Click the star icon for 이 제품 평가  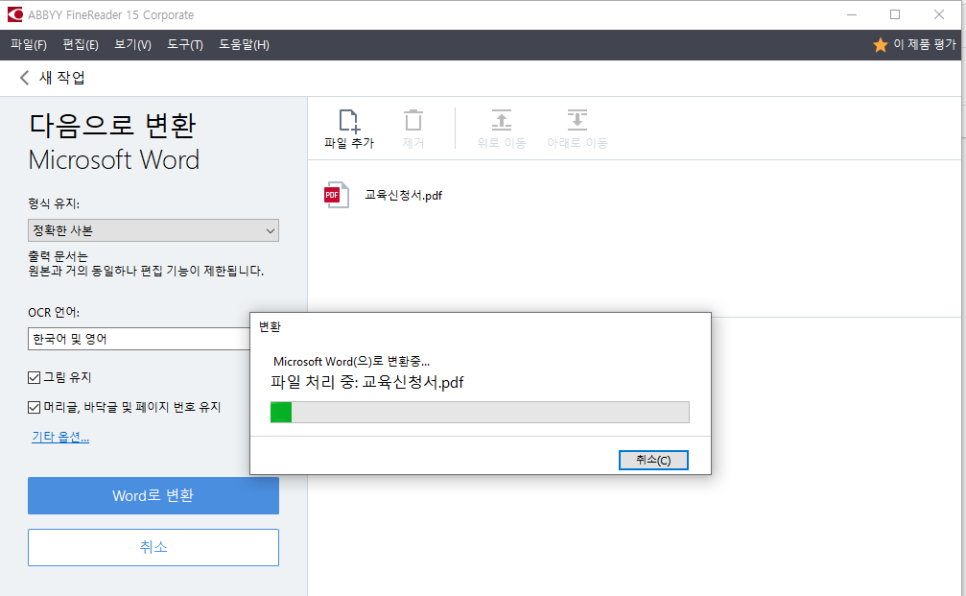point(880,44)
